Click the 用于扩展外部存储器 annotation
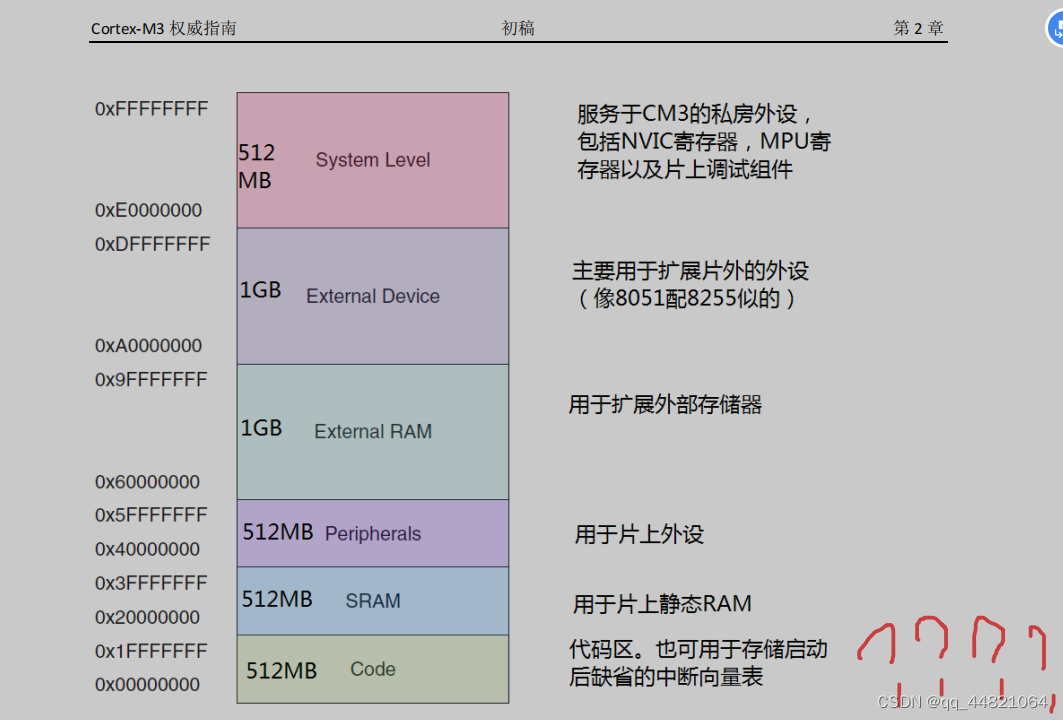This screenshot has height=720, width=1063. pyautogui.click(x=665, y=404)
